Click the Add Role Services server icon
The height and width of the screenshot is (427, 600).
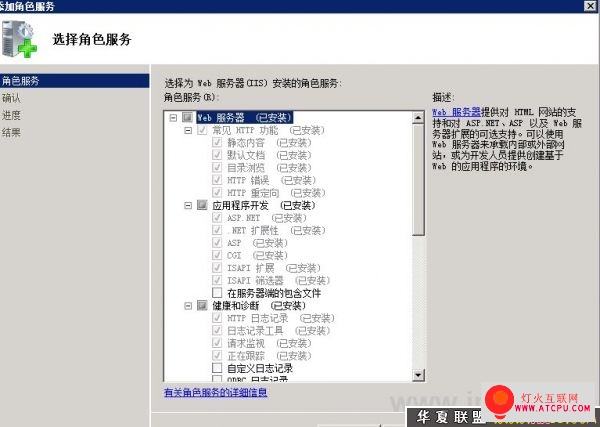coord(19,39)
